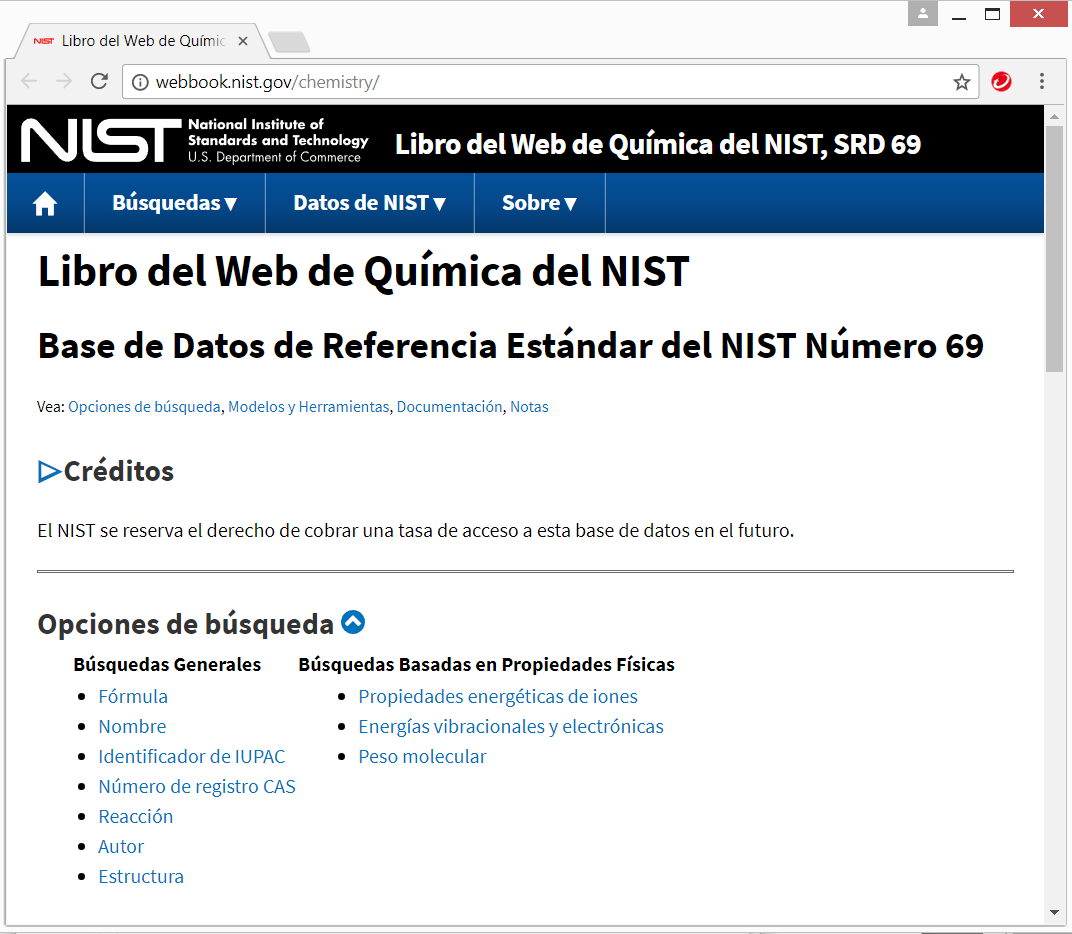Open the Chrome three-dot menu

1042,81
